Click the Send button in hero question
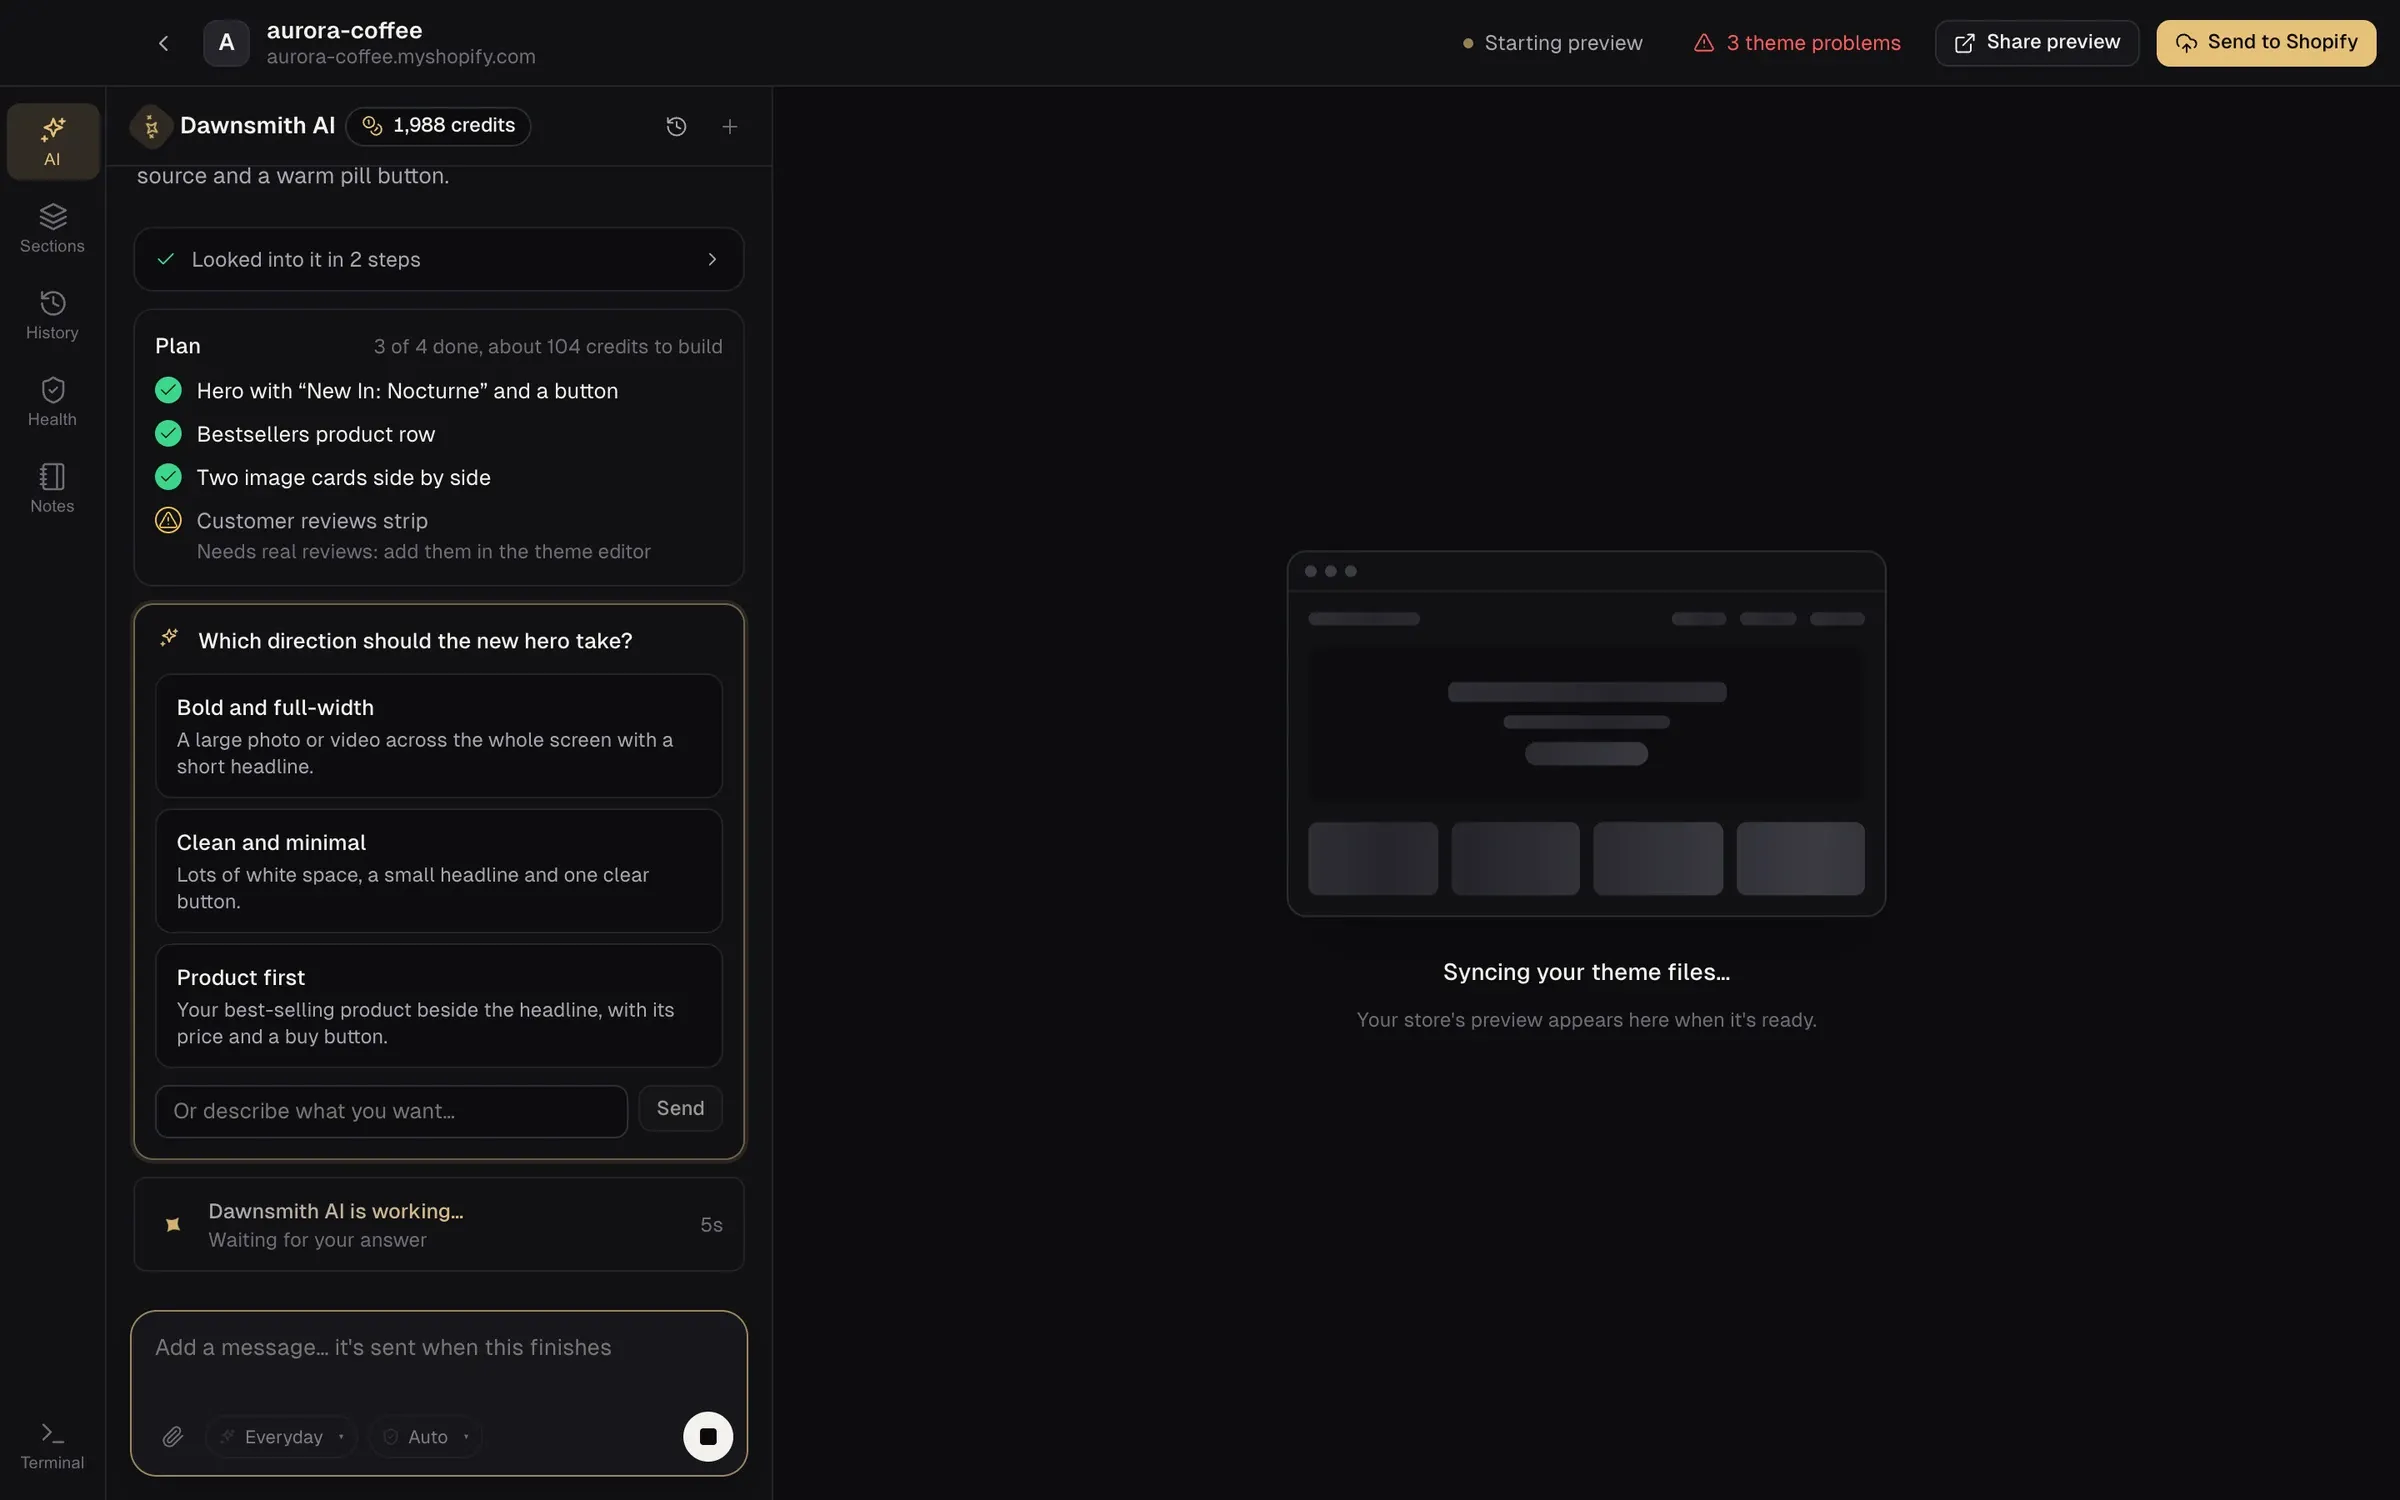 (x=680, y=1109)
